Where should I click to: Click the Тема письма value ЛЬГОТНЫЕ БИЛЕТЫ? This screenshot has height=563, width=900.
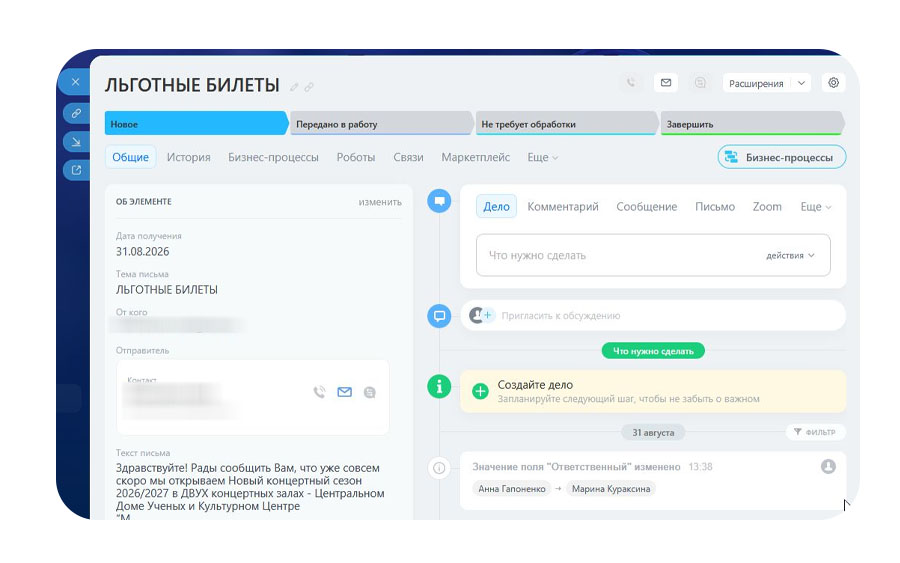(x=166, y=290)
